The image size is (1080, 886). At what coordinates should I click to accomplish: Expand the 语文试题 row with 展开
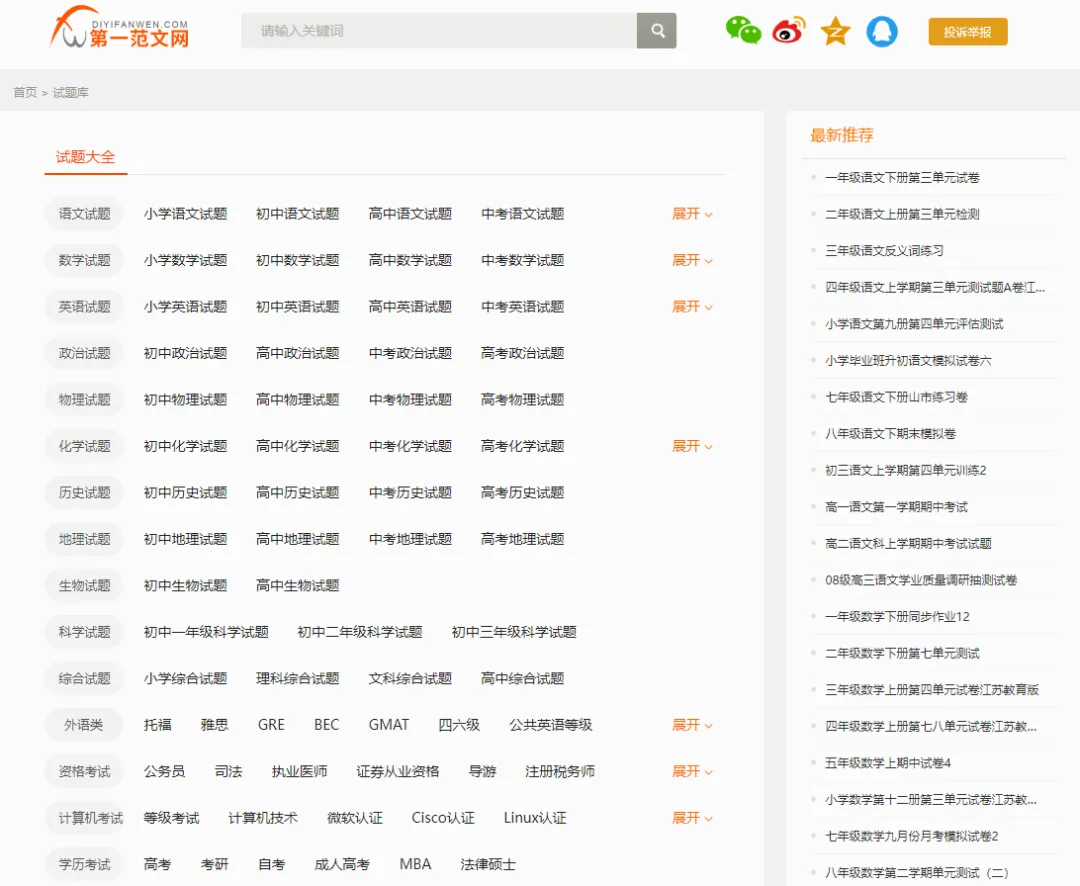(x=692, y=214)
